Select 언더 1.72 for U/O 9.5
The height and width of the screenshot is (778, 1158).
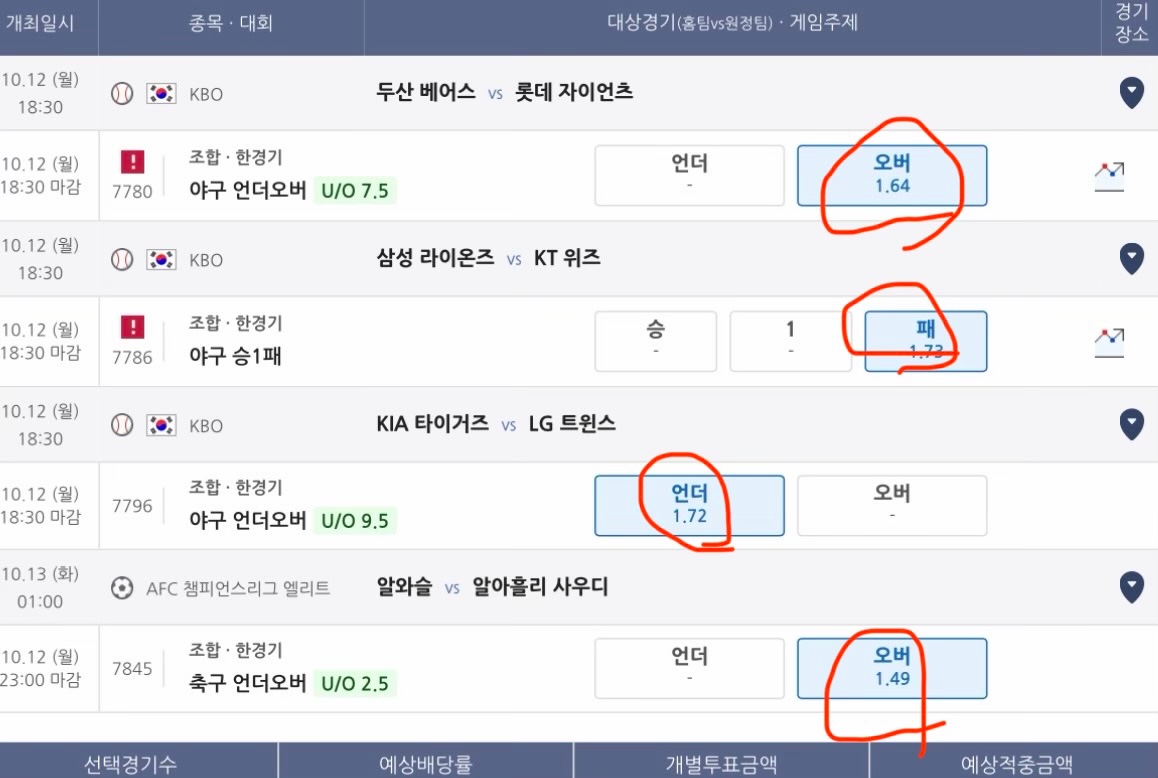pyautogui.click(x=689, y=505)
